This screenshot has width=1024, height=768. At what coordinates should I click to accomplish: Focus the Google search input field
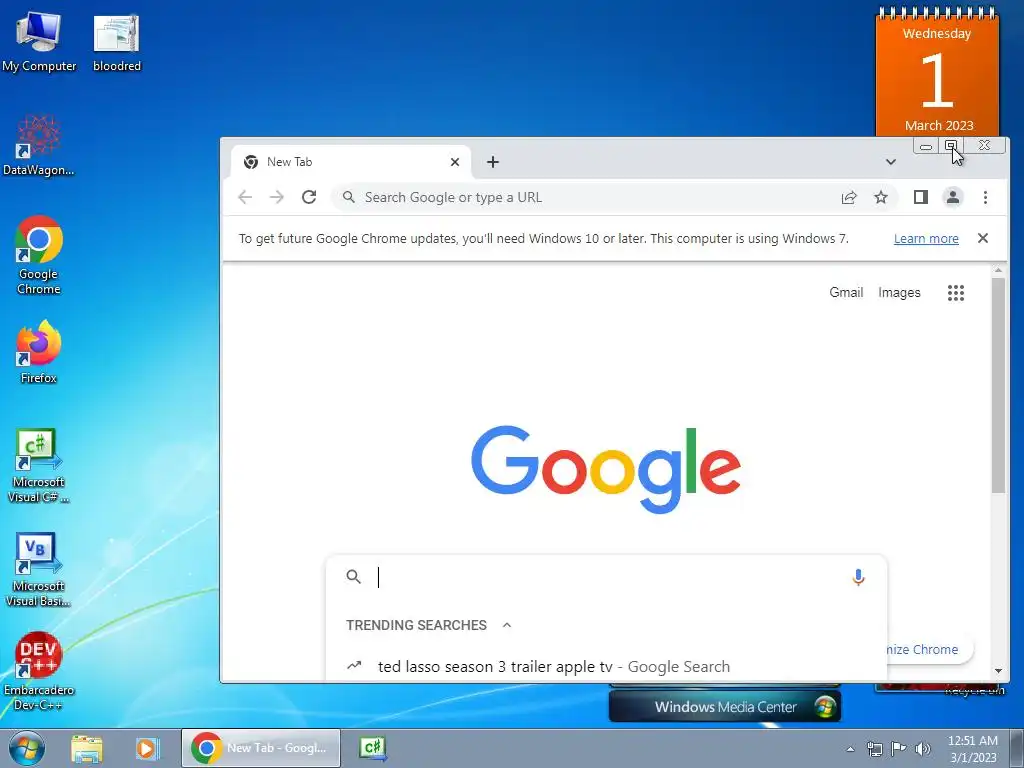607,577
